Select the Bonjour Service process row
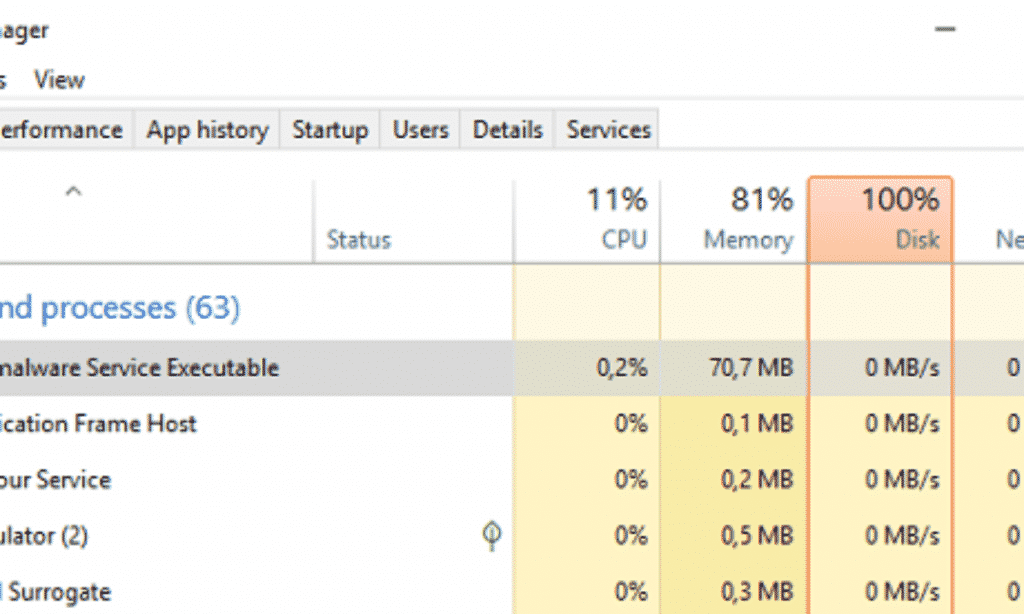Viewport: 1024px width, 614px height. [512, 480]
